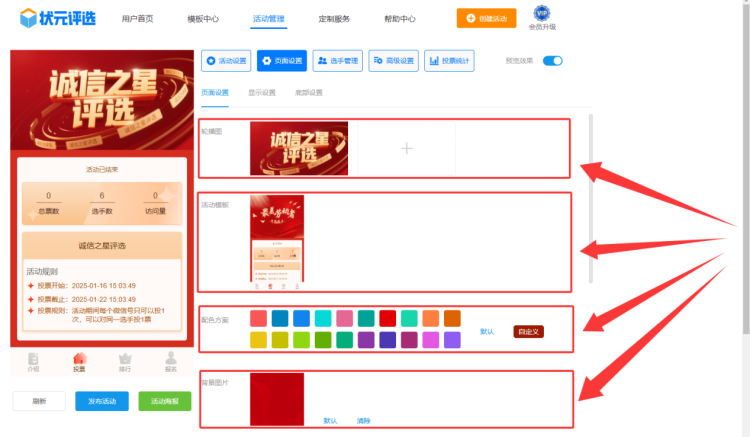Click the green 活动海报 button
The image size is (750, 437).
(164, 401)
